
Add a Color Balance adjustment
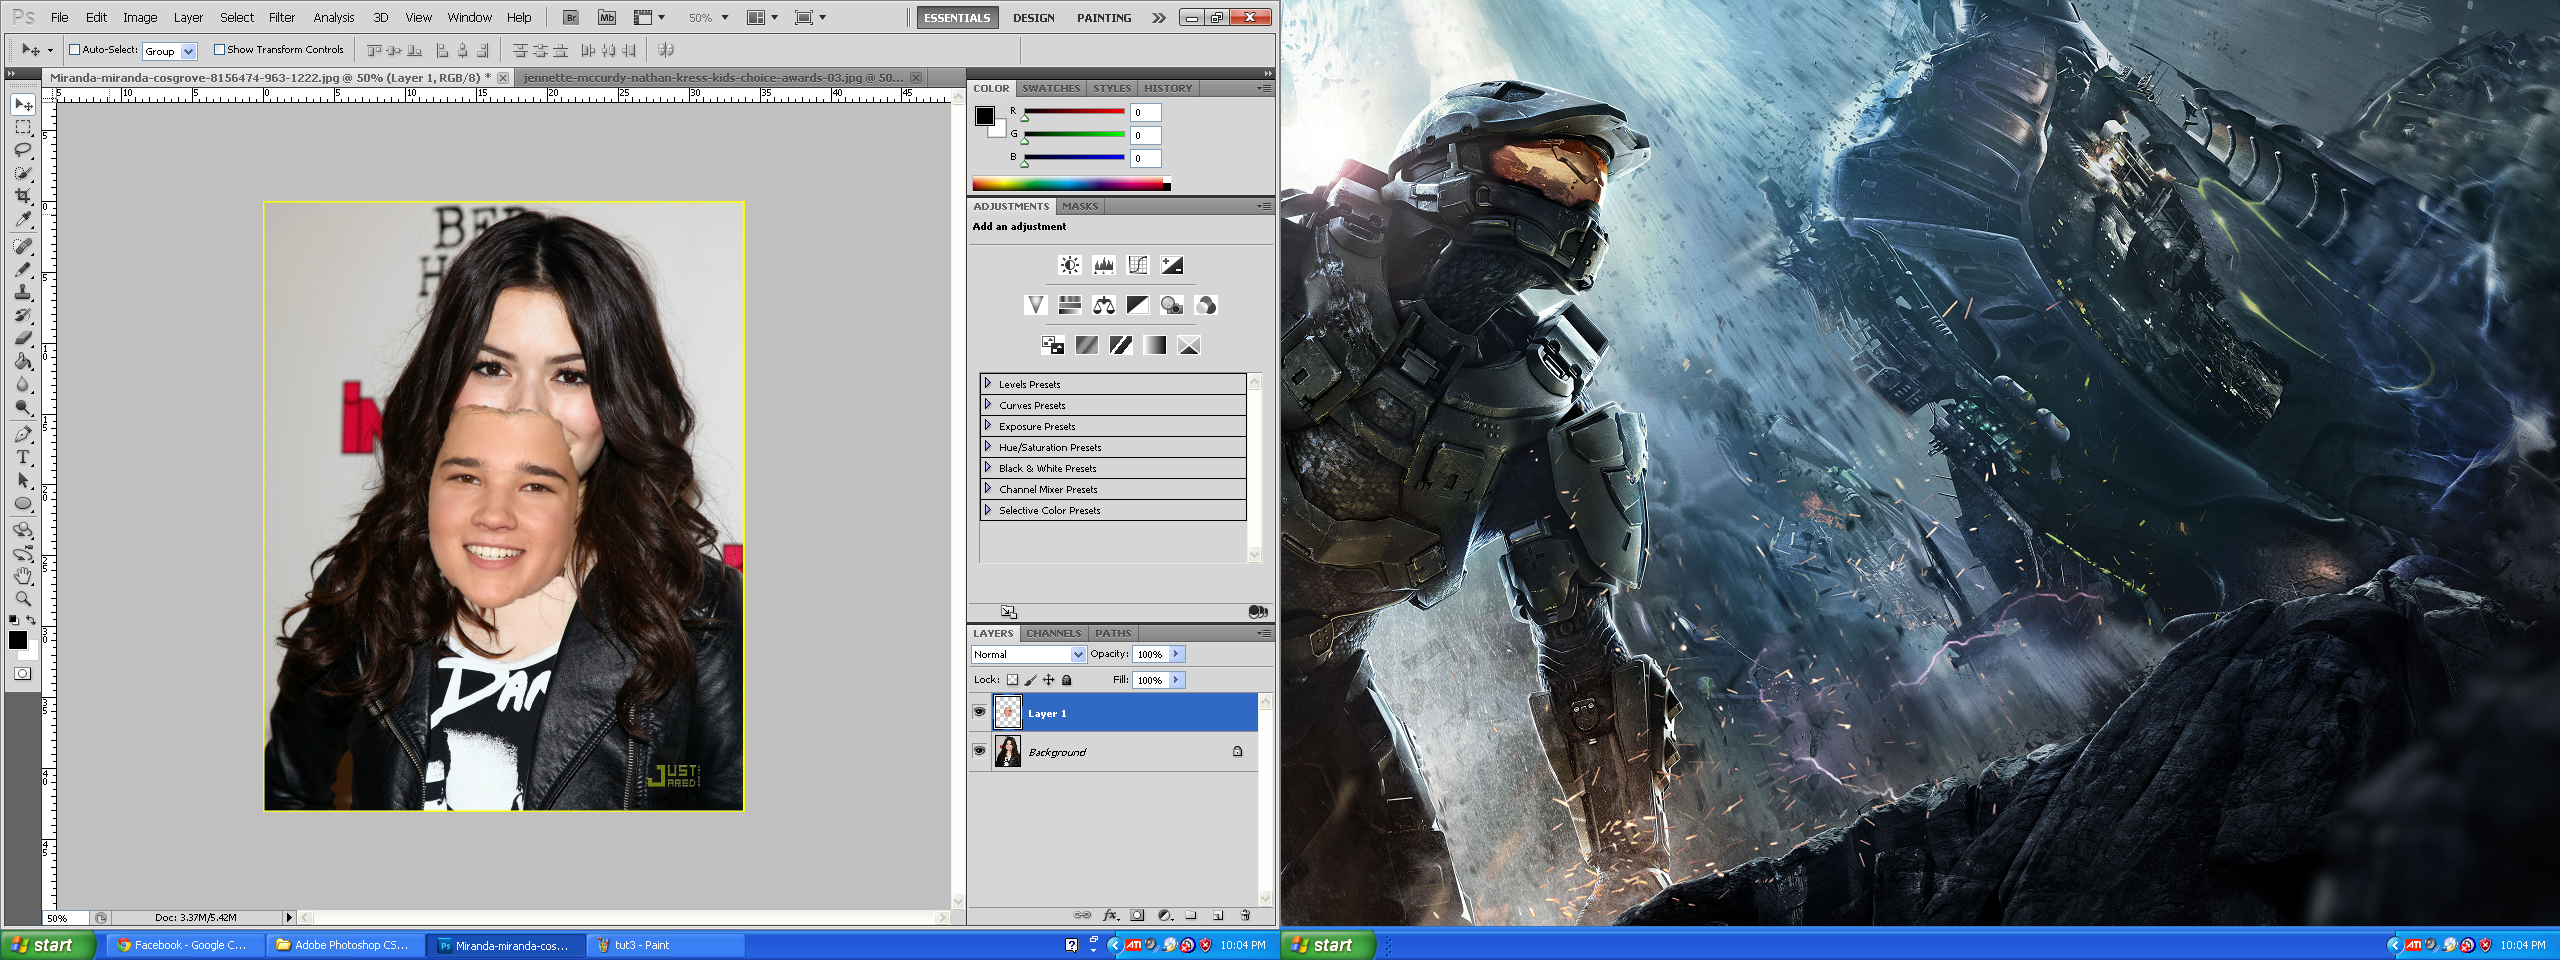point(1104,305)
